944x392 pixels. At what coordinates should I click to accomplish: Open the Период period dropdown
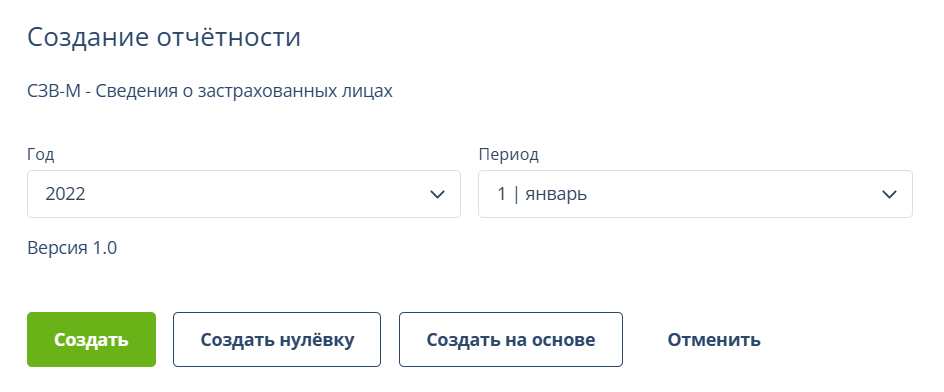point(695,194)
